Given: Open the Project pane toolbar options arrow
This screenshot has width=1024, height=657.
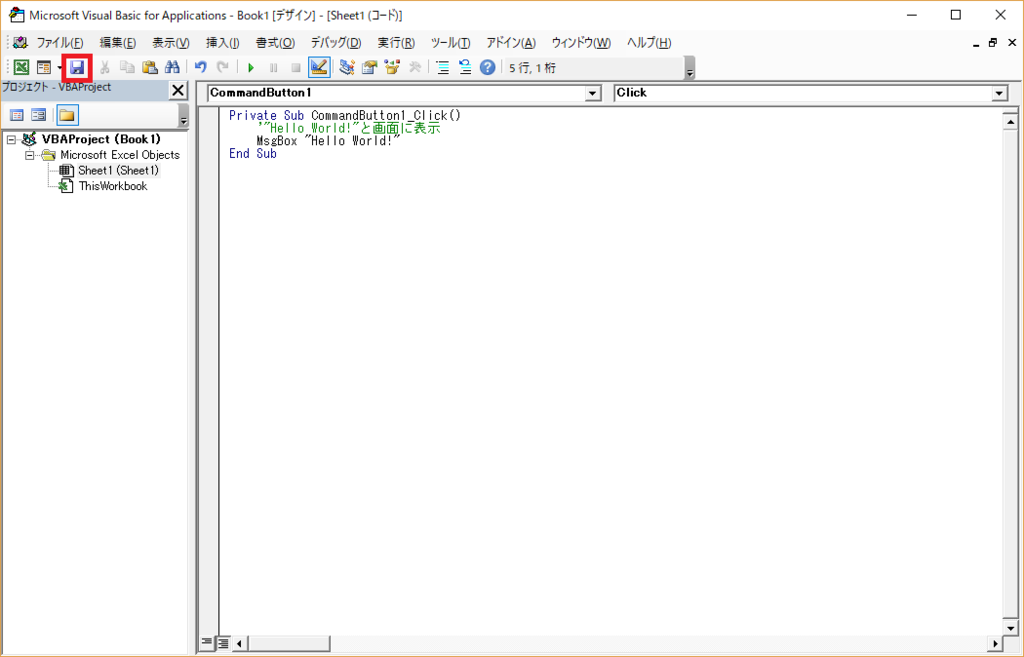Looking at the screenshot, I should click(184, 116).
